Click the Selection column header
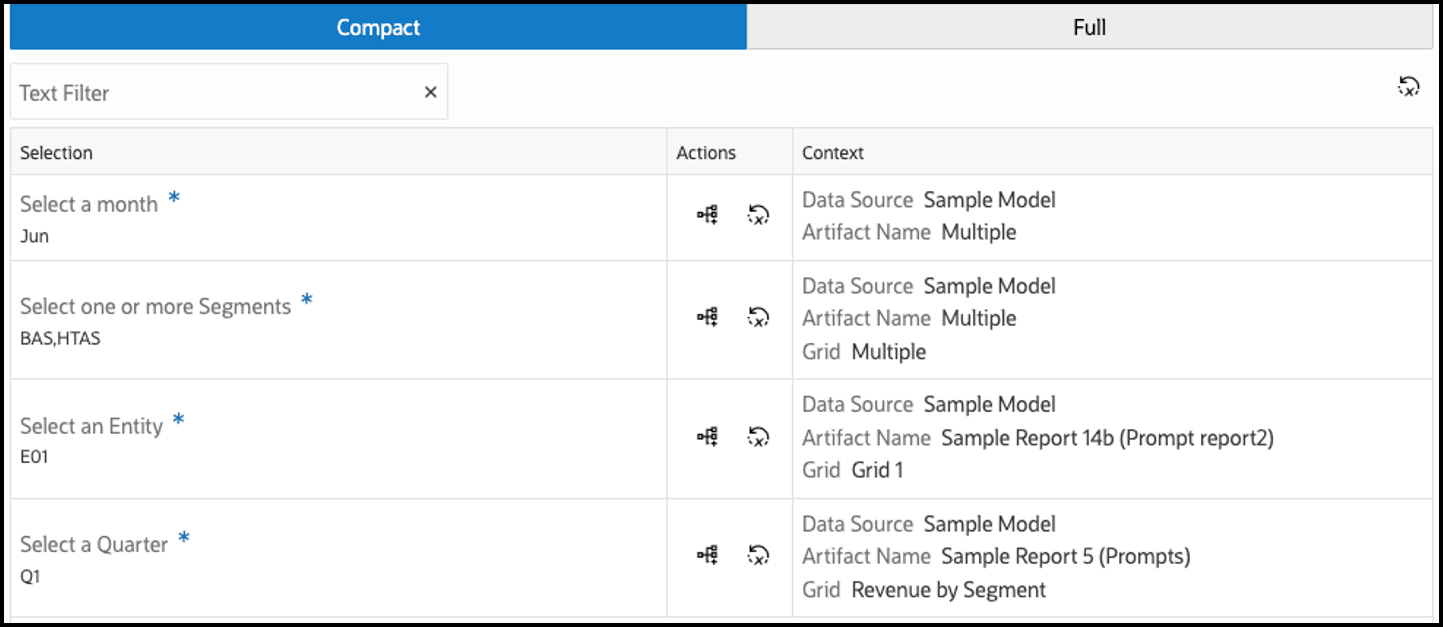Screen dimensions: 1443x627 pos(56,153)
